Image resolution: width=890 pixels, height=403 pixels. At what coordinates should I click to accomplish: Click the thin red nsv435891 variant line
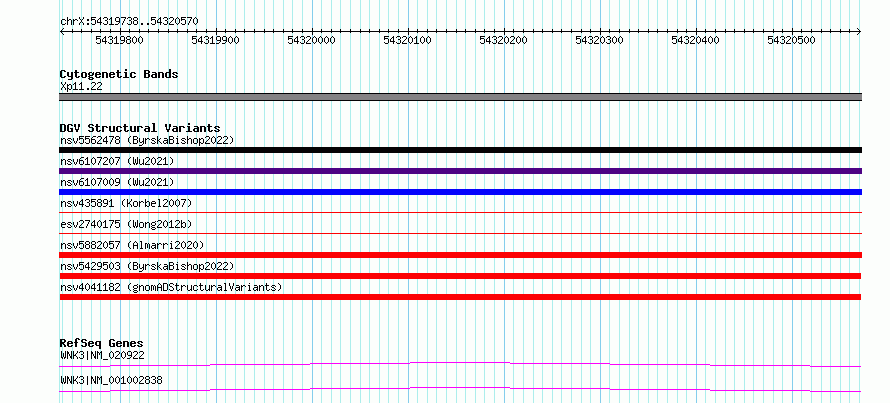460,212
